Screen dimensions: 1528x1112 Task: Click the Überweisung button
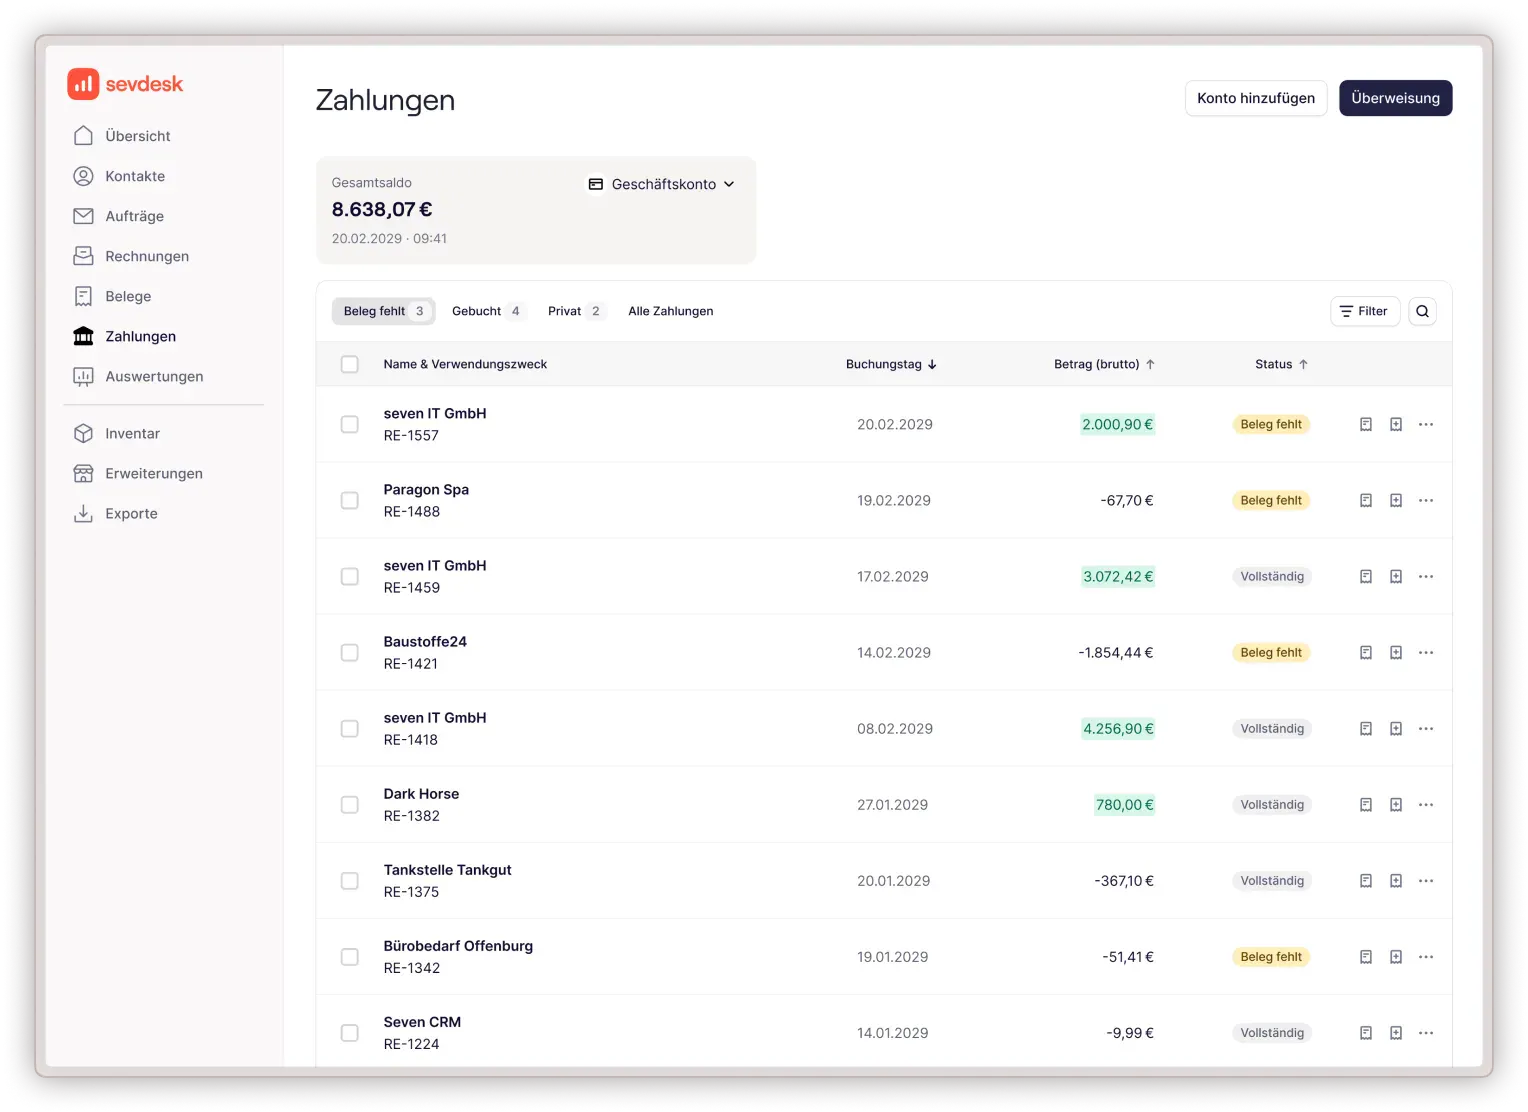[x=1395, y=98]
